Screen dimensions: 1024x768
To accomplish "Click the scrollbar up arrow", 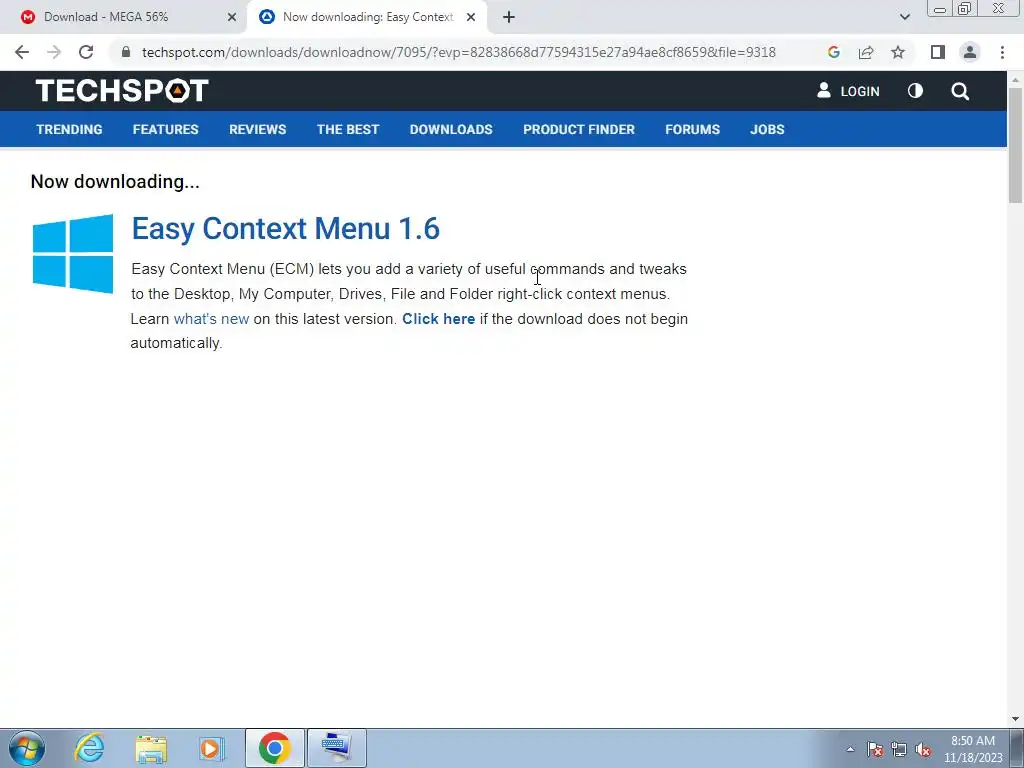I will (x=1015, y=79).
